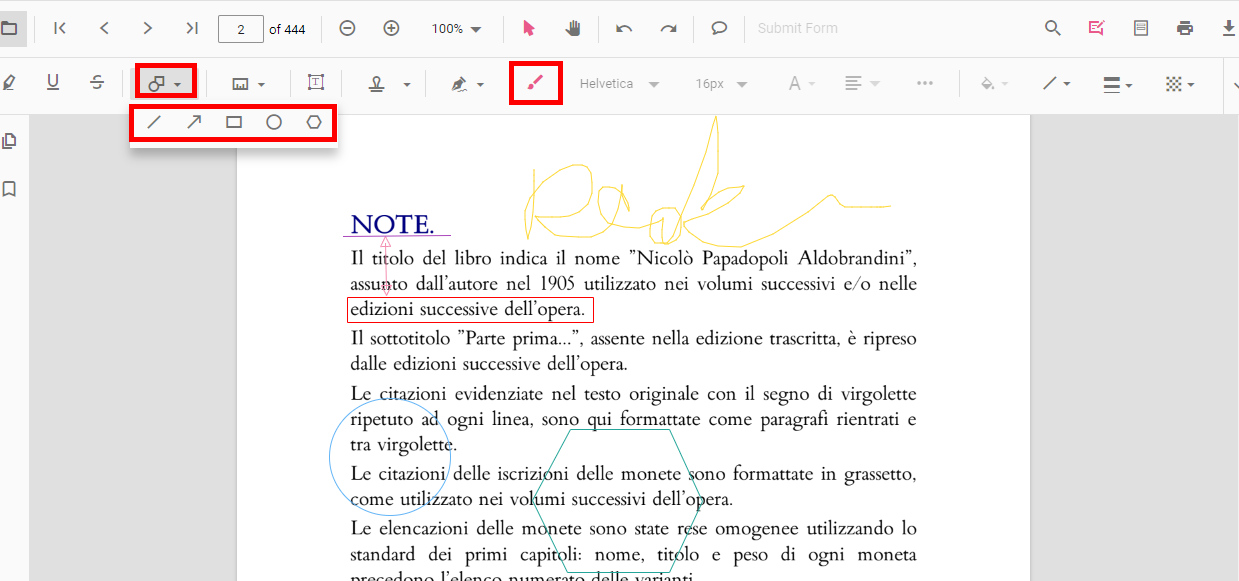Open the Helvetica font dropdown
Viewport: 1239px width, 581px height.
coord(617,83)
